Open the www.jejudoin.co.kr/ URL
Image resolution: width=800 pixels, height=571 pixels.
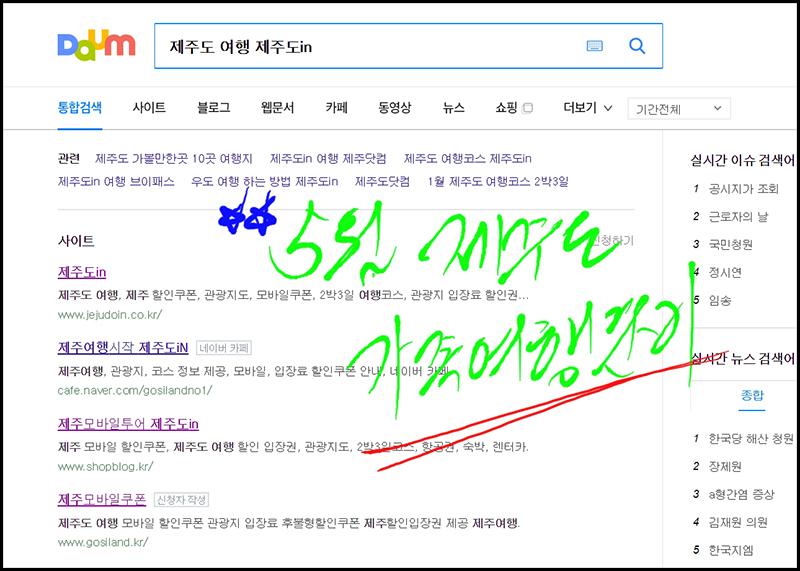[110, 314]
